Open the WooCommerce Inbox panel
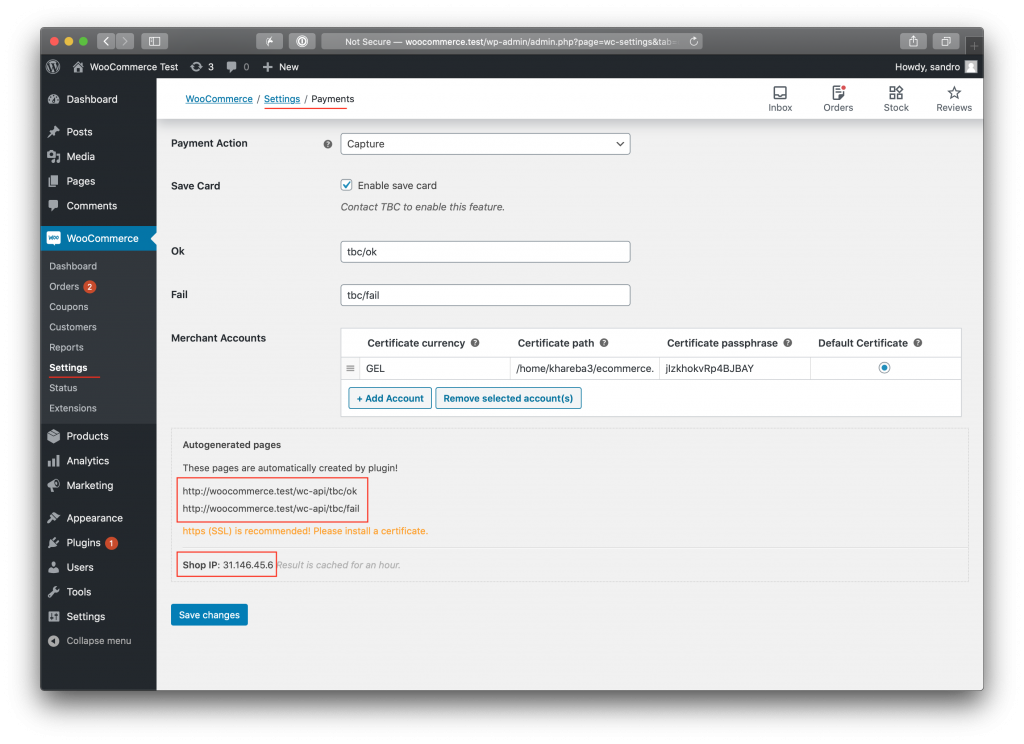Screen dimensions: 1024x744 click(x=780, y=96)
